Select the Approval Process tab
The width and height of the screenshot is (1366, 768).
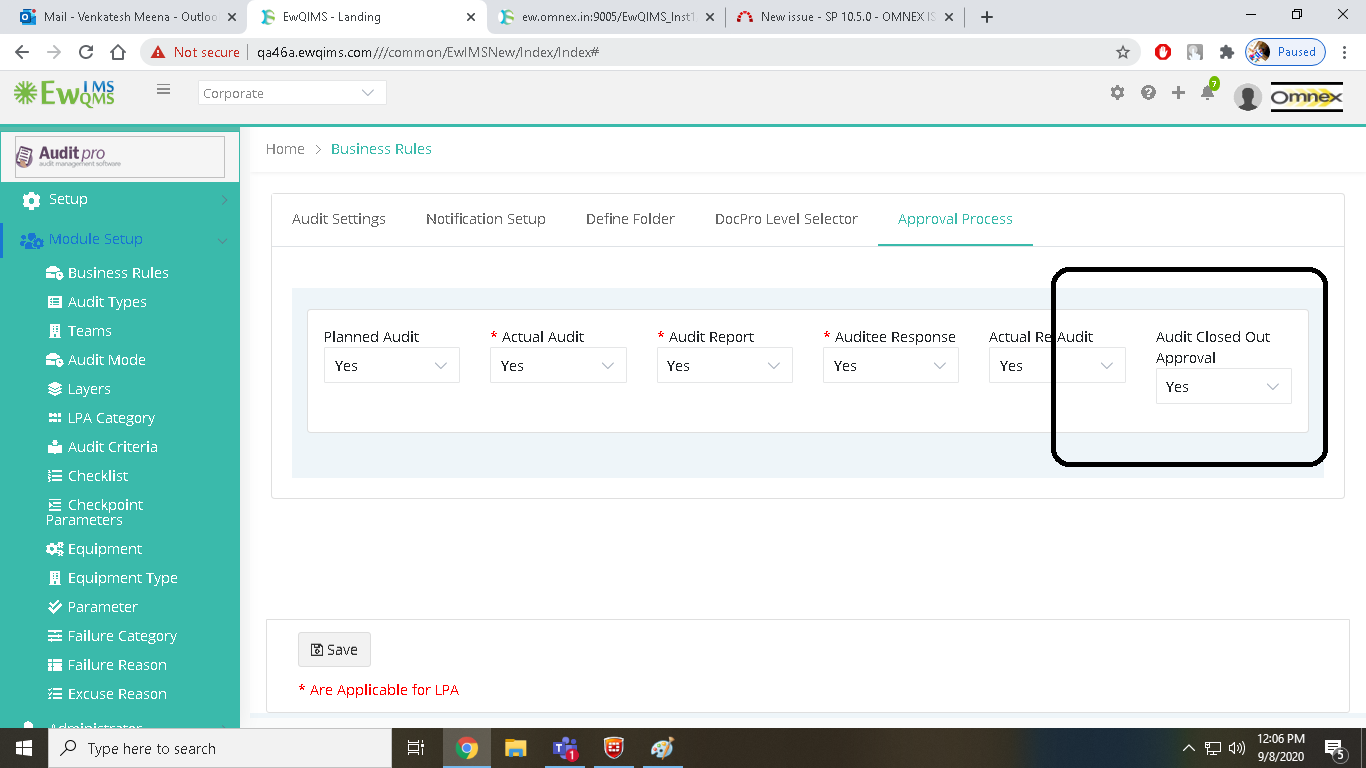955,219
